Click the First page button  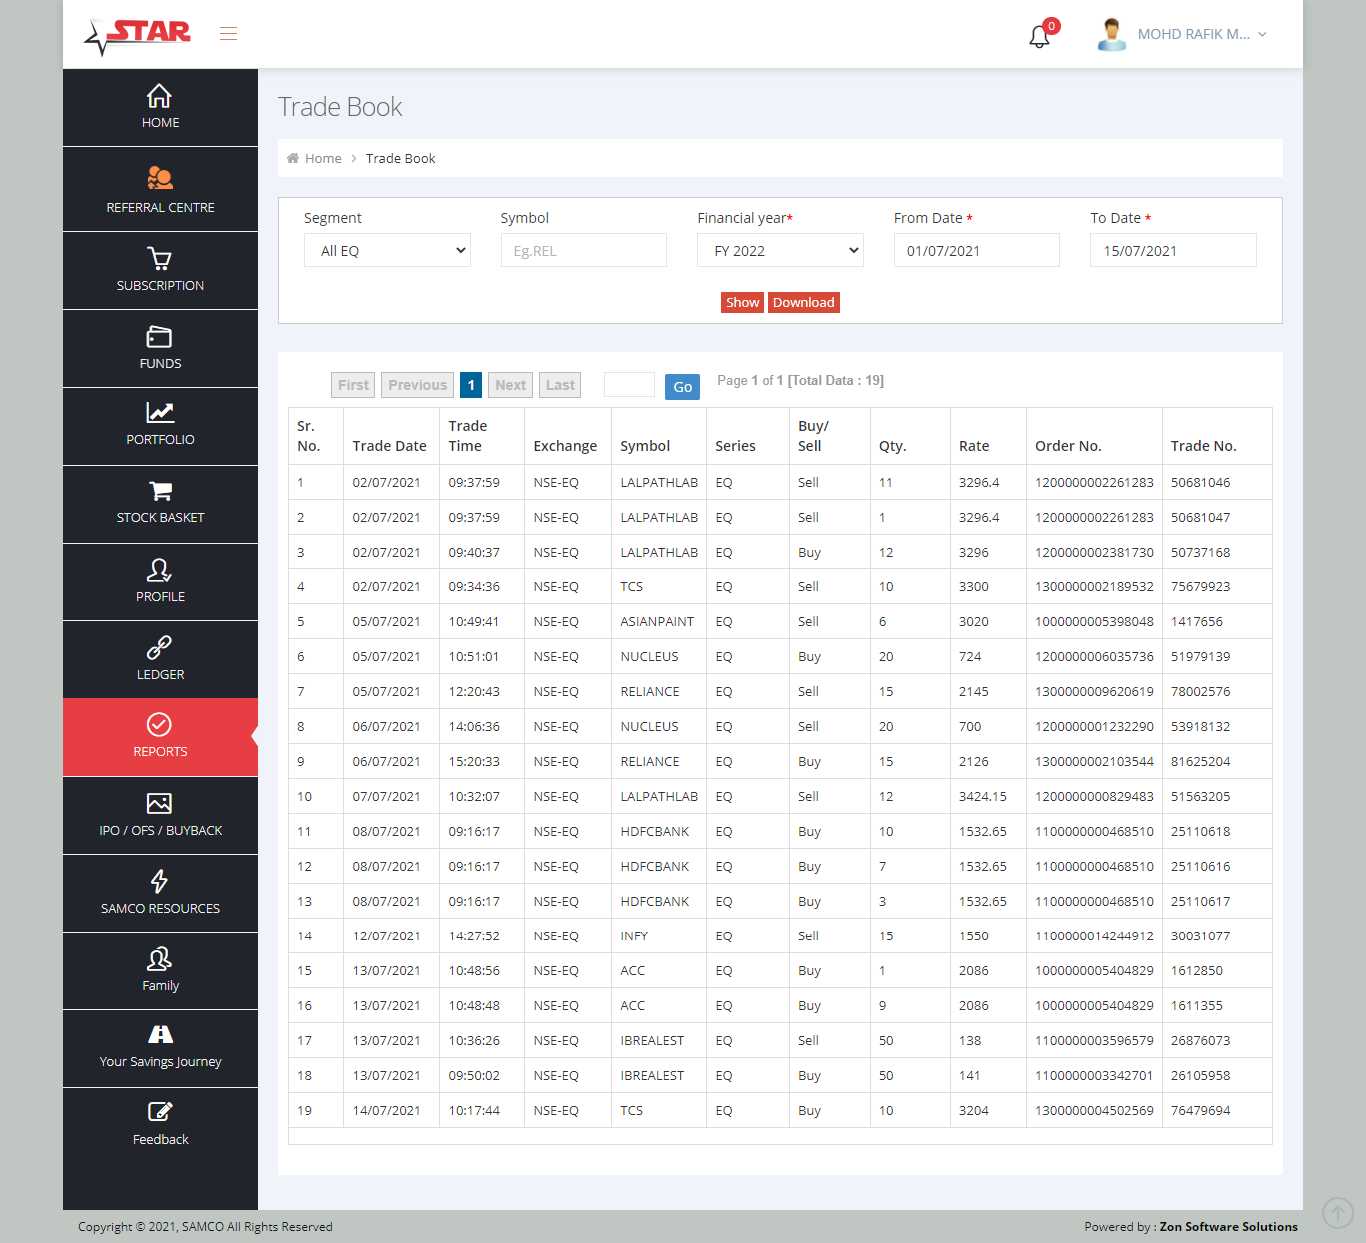pos(353,385)
